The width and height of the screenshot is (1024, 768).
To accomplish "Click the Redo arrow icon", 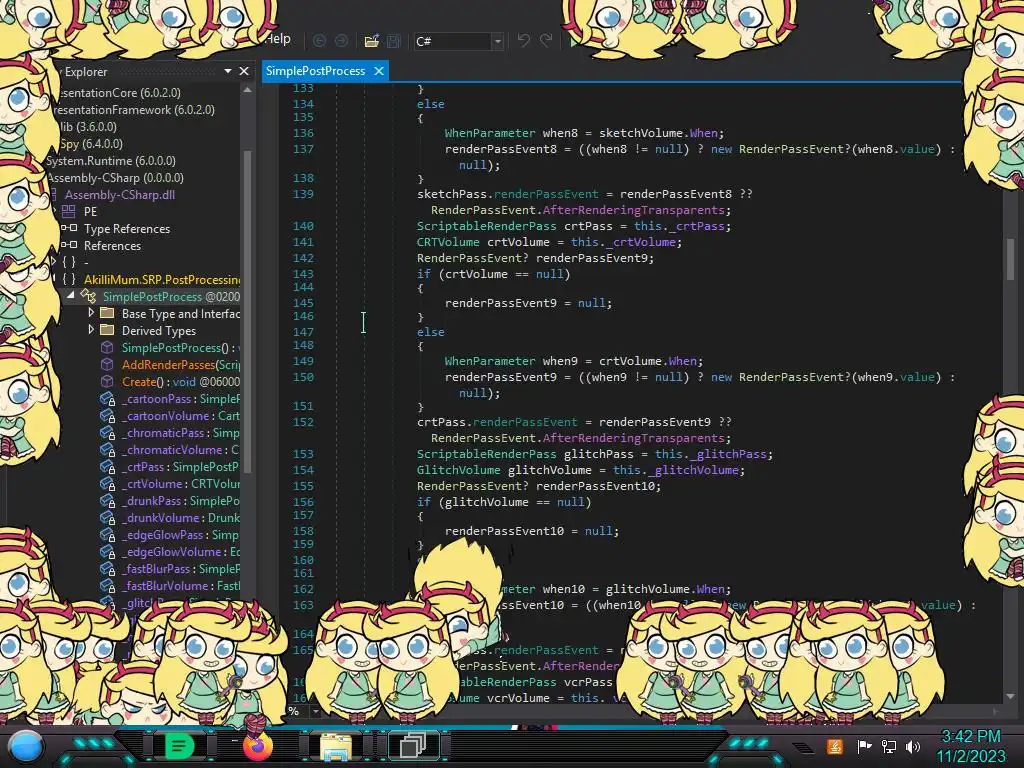I will coord(546,40).
